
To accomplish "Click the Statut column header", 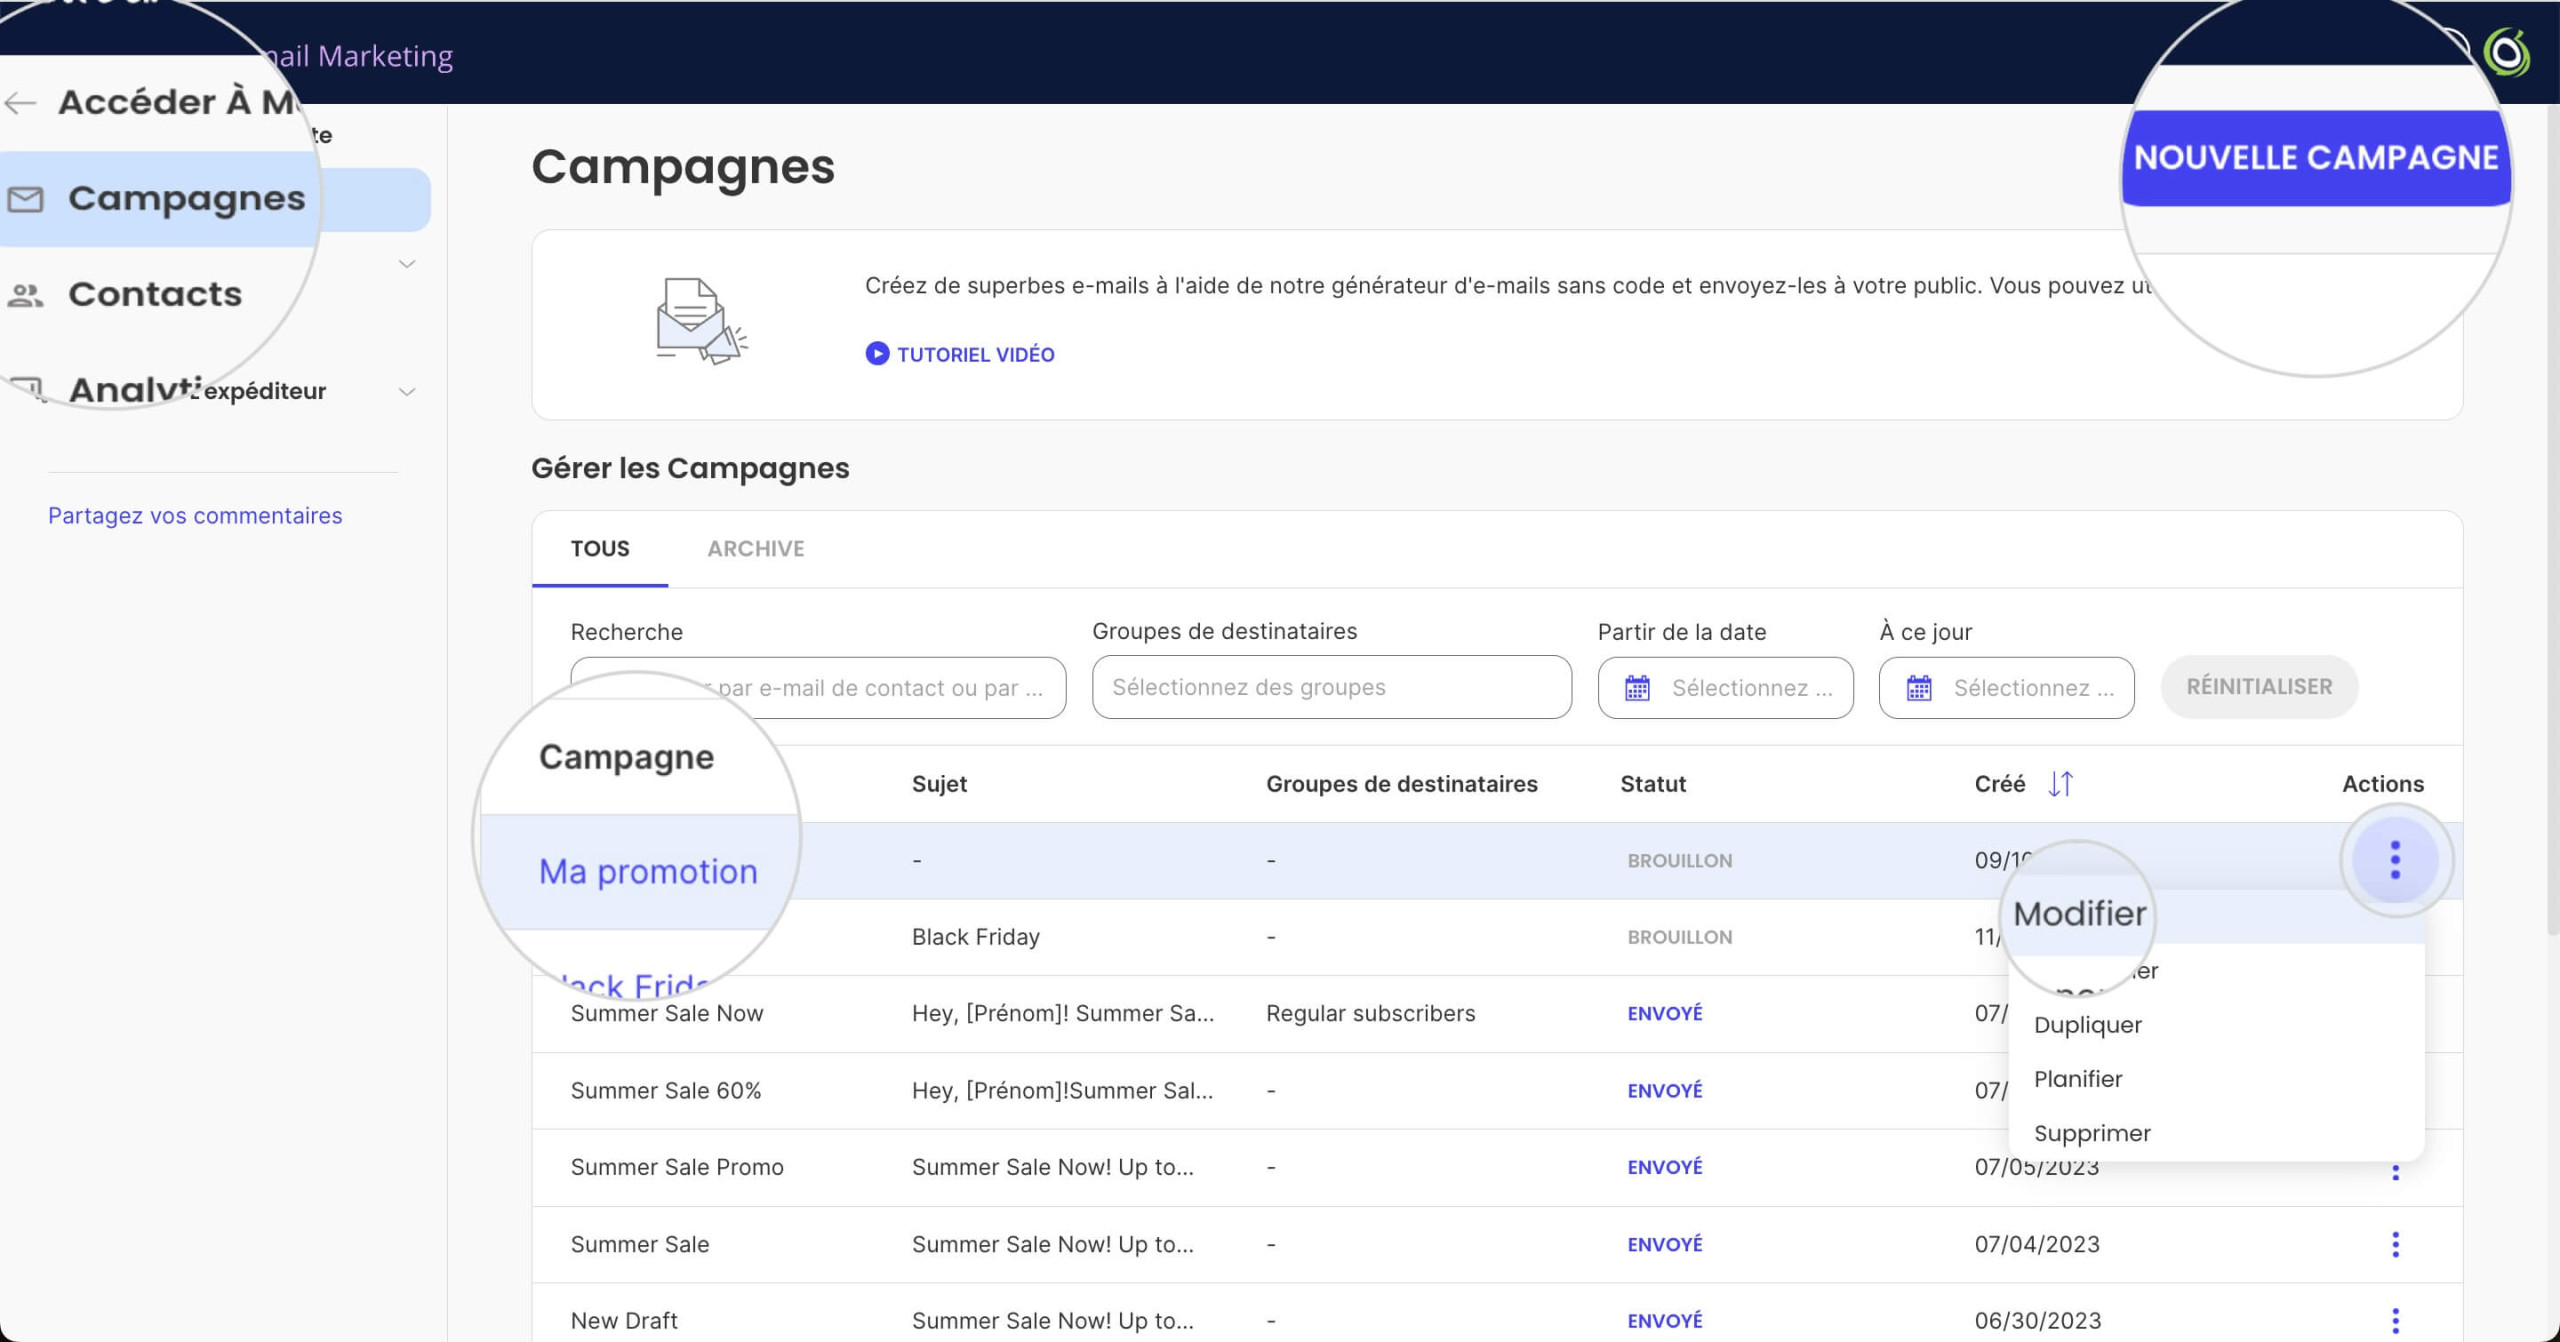I will pos(1653,784).
